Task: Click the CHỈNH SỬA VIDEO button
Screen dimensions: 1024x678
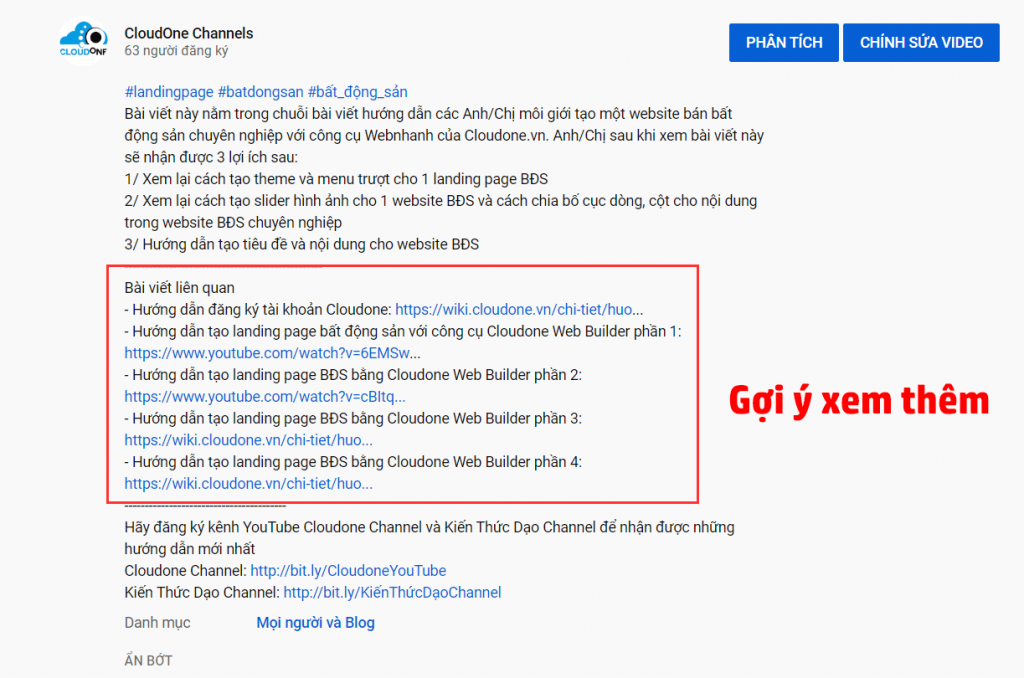Action: tap(921, 42)
